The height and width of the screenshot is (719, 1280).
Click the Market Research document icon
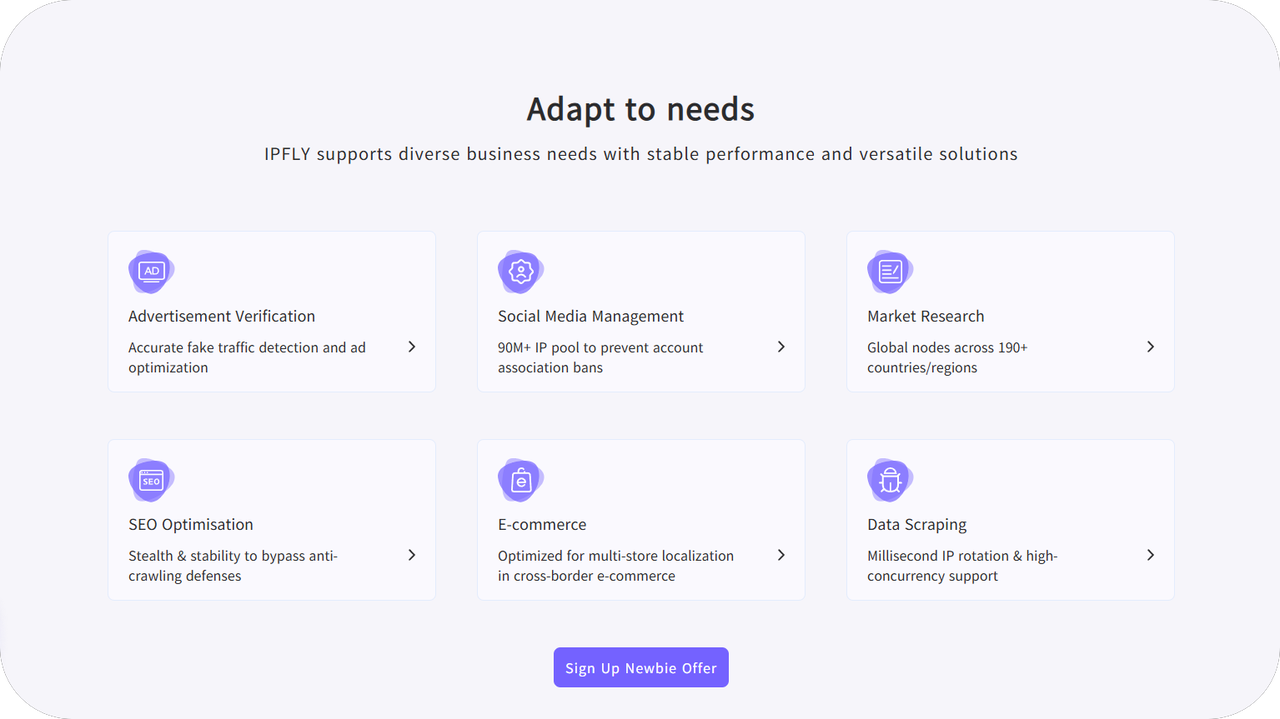pos(889,271)
